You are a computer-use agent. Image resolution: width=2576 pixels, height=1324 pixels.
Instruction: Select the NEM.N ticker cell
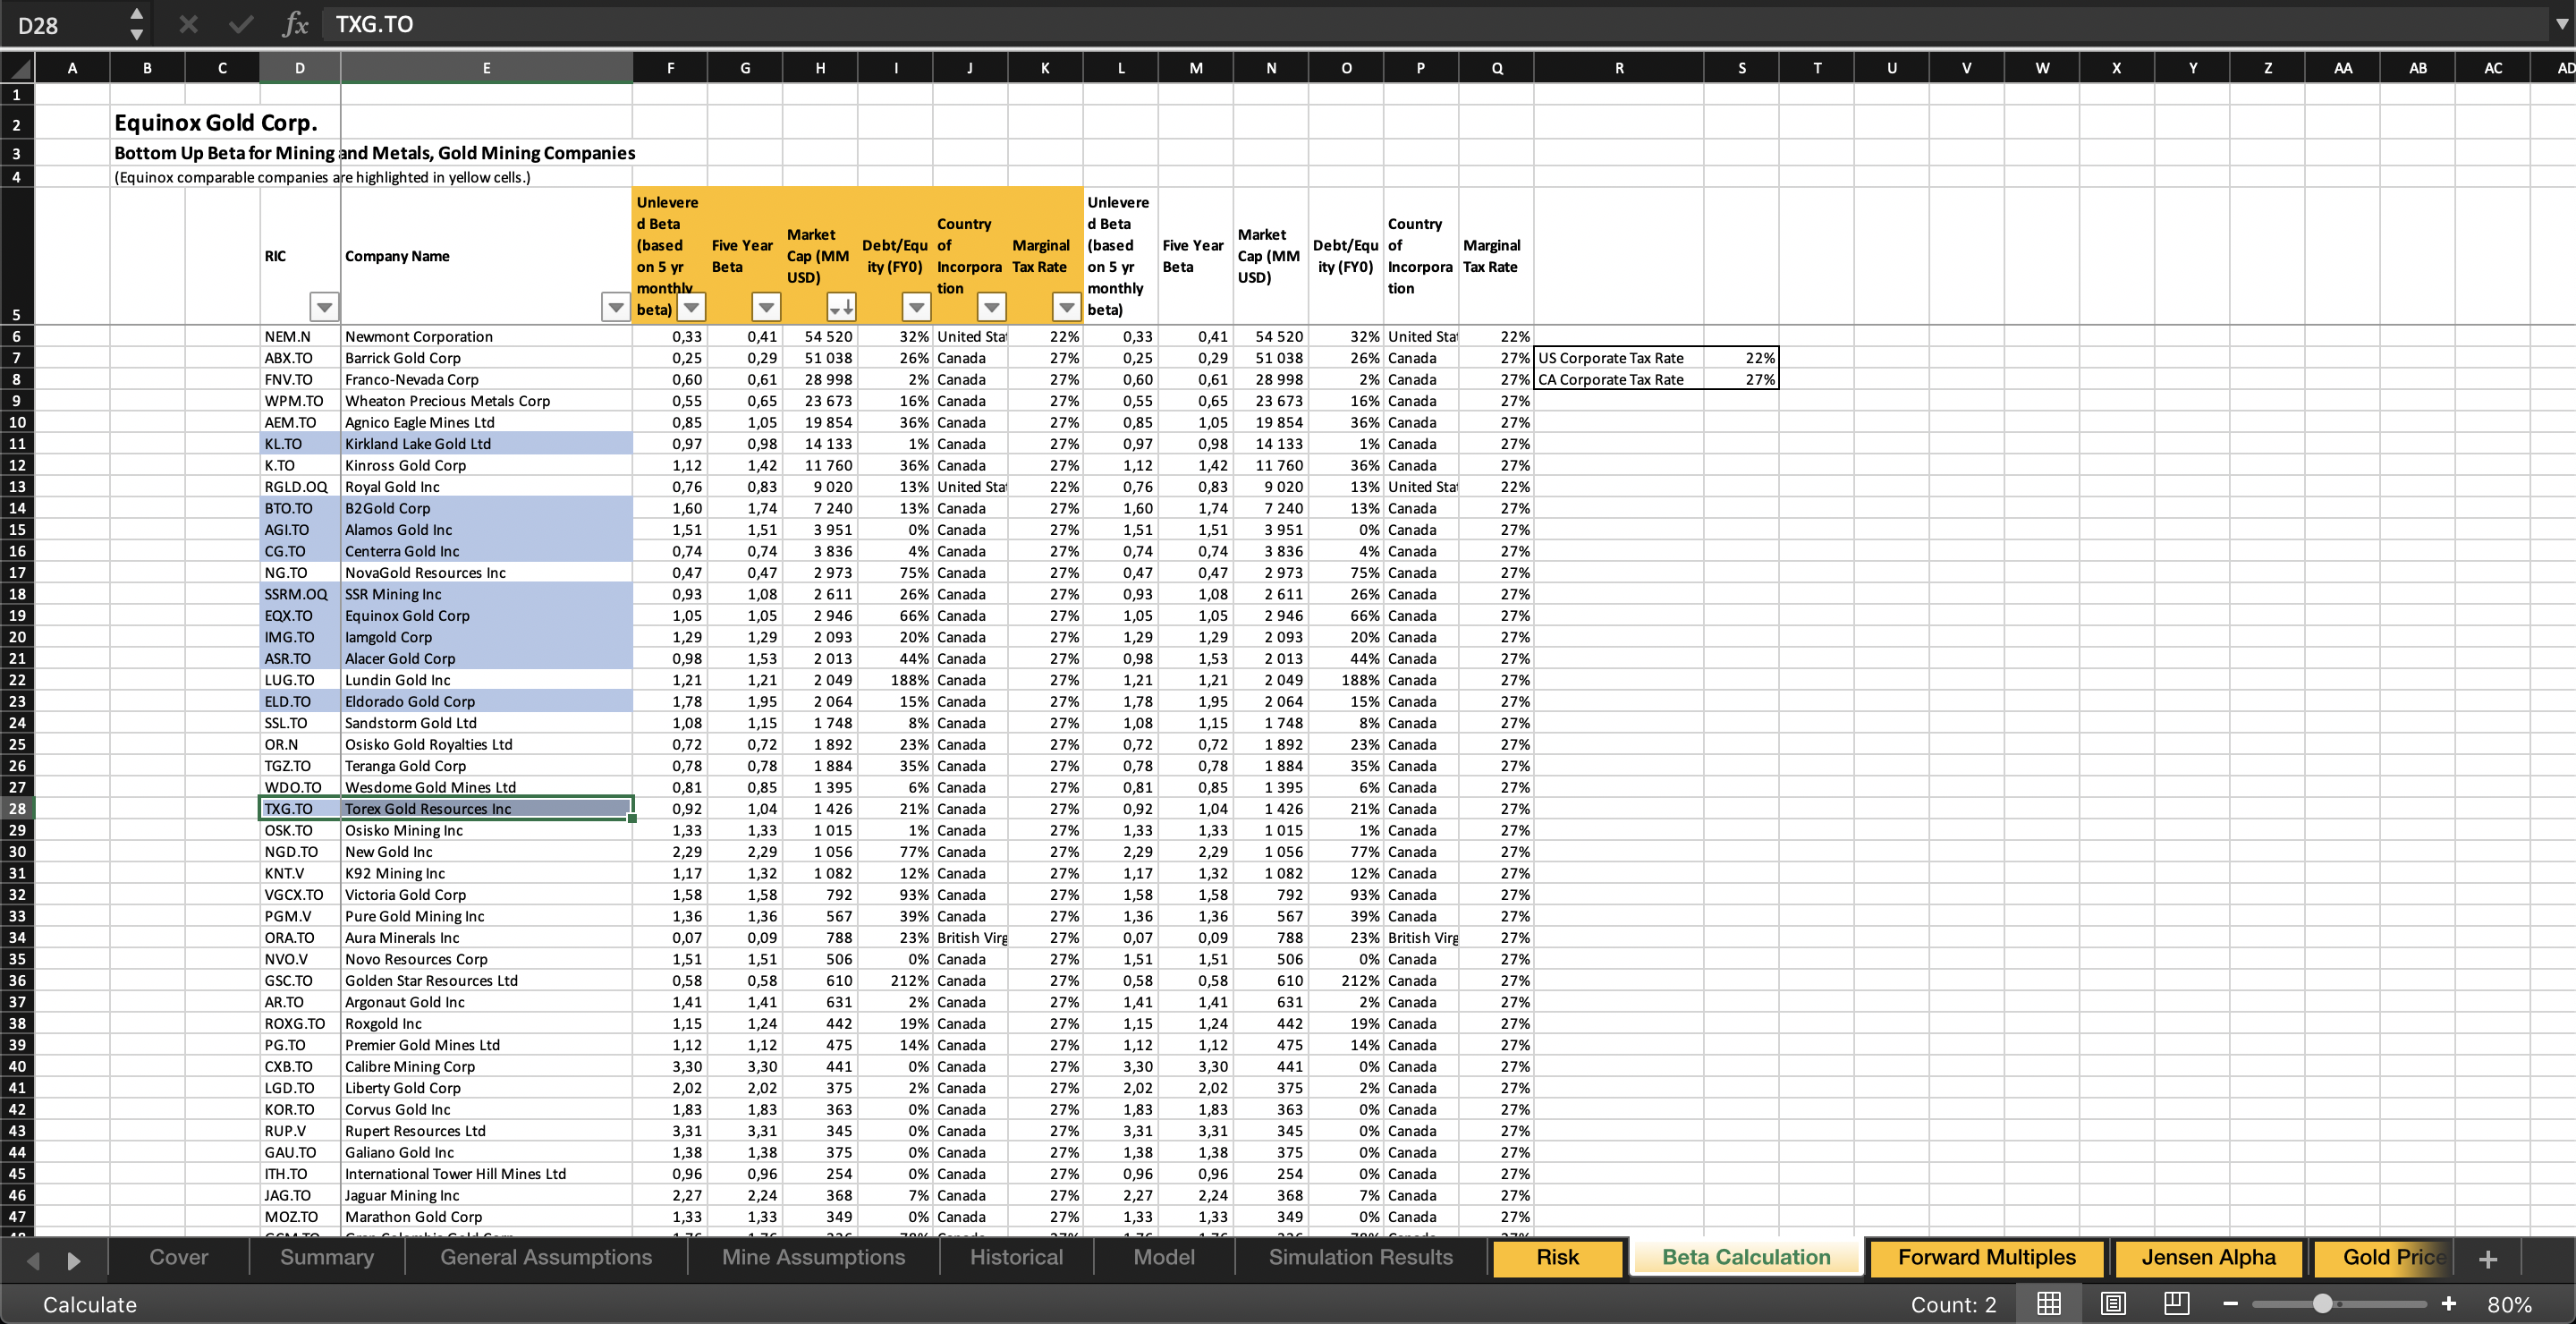[299, 336]
